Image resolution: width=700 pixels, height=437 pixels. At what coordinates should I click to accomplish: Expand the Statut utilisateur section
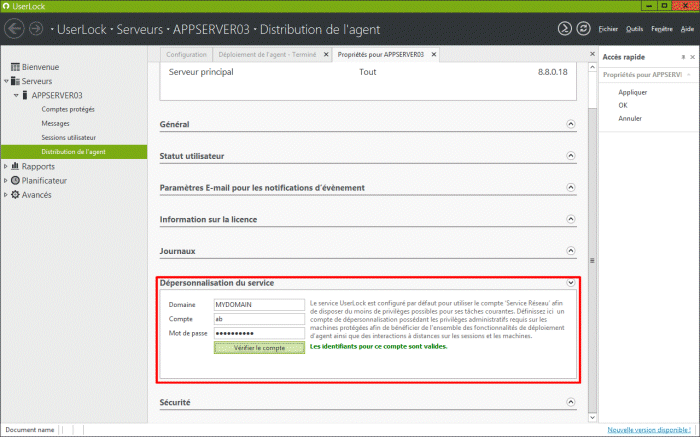click(571, 156)
